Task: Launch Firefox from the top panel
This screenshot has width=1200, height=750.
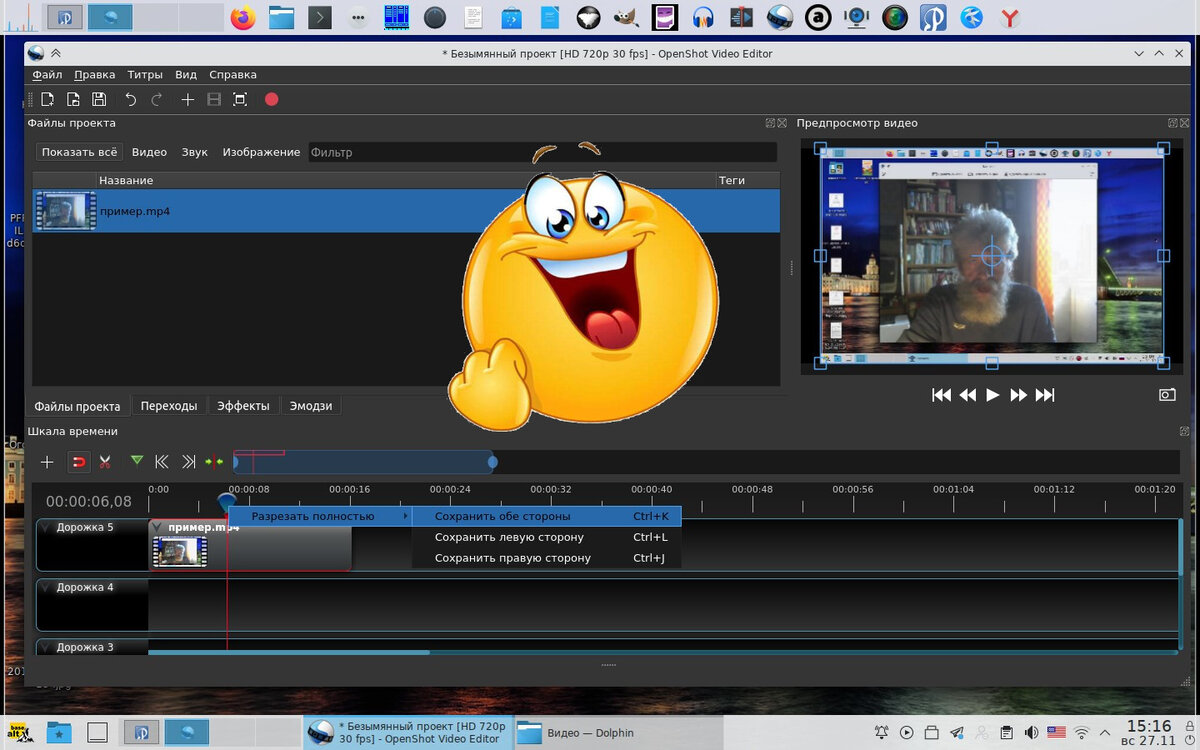Action: (x=242, y=17)
